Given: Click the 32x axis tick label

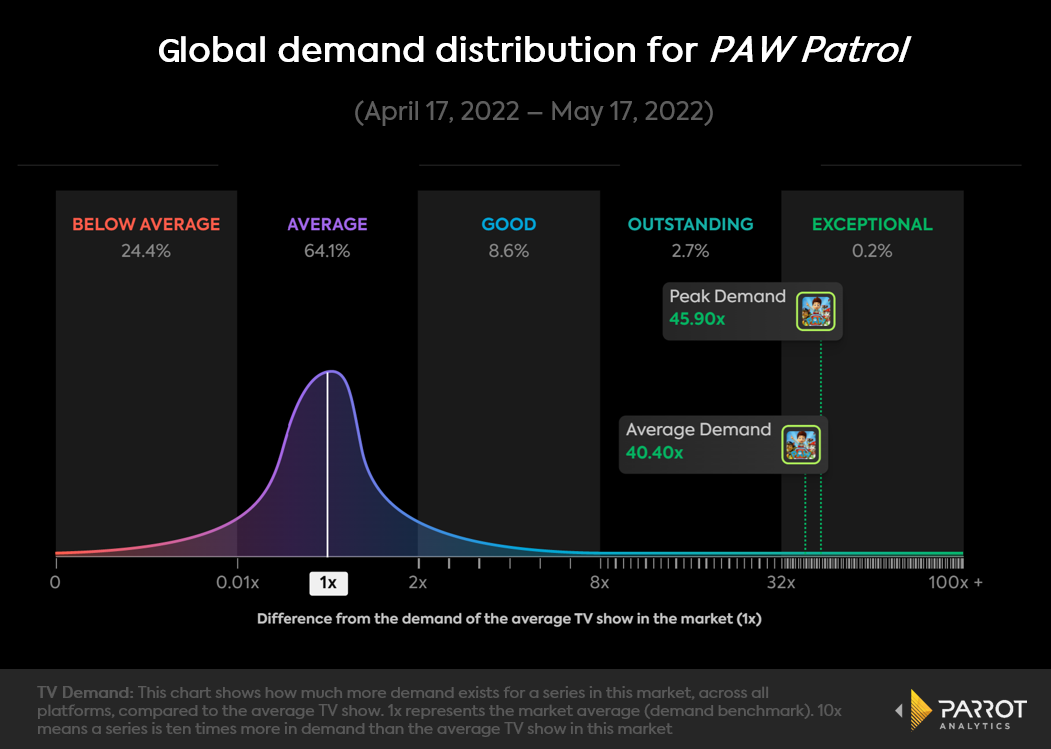Looking at the screenshot, I should (x=781, y=583).
